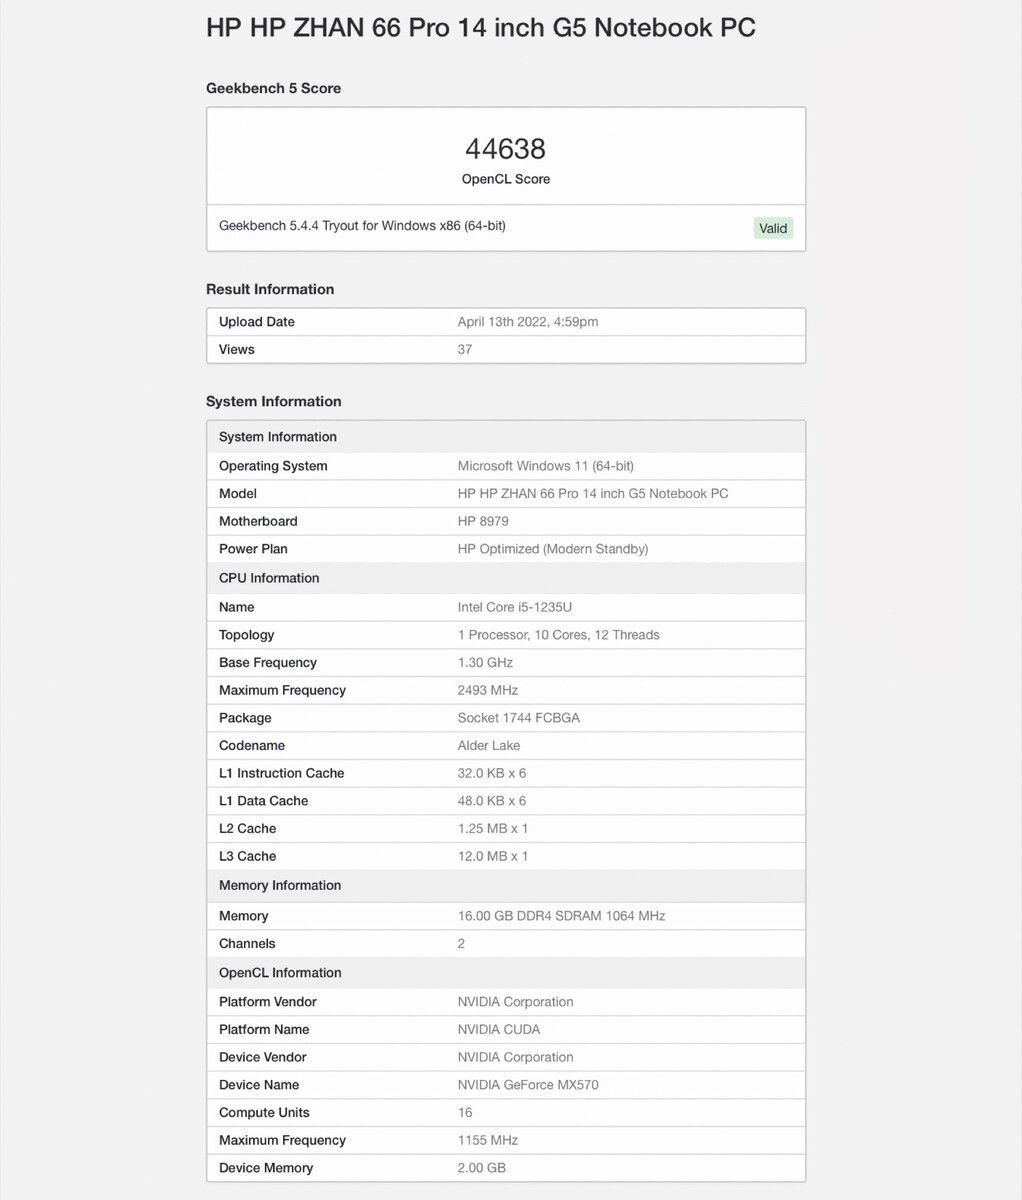Click the Intel Core i5-1235U processor name

tap(514, 607)
